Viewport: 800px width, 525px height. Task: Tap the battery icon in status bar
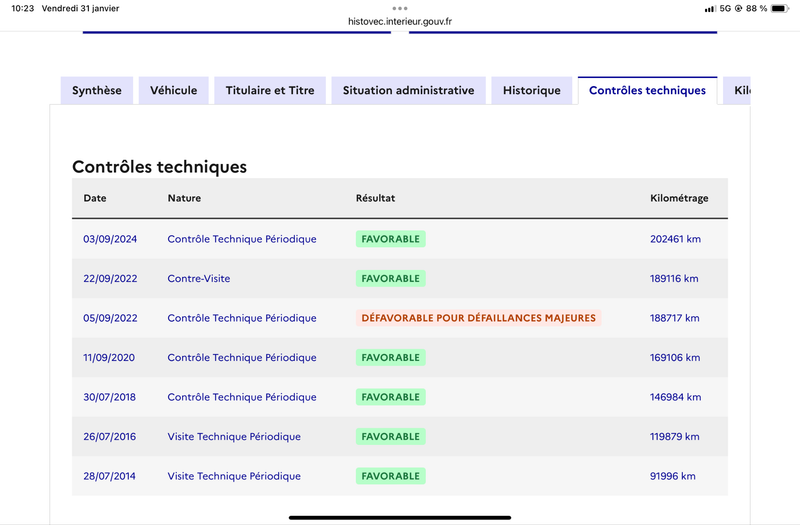coord(780,9)
